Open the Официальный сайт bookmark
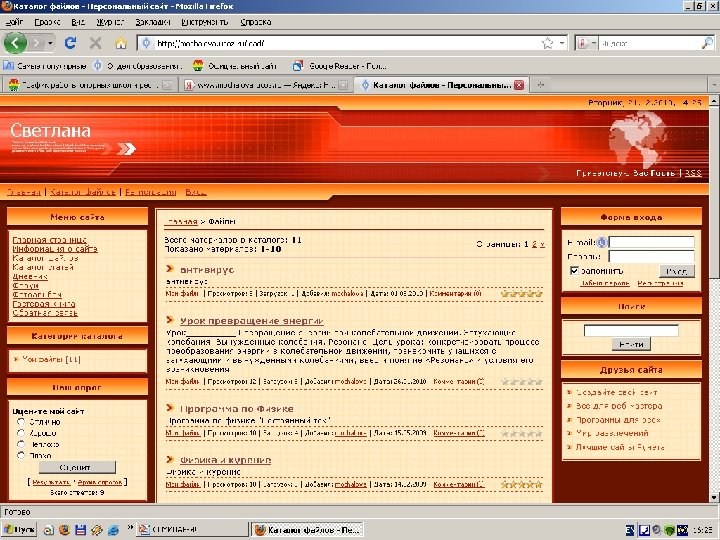 pyautogui.click(x=235, y=66)
